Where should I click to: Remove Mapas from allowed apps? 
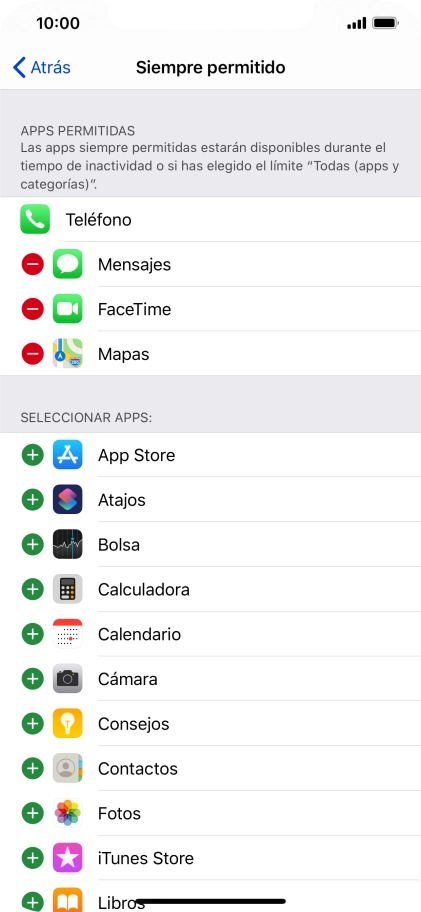pyautogui.click(x=33, y=354)
